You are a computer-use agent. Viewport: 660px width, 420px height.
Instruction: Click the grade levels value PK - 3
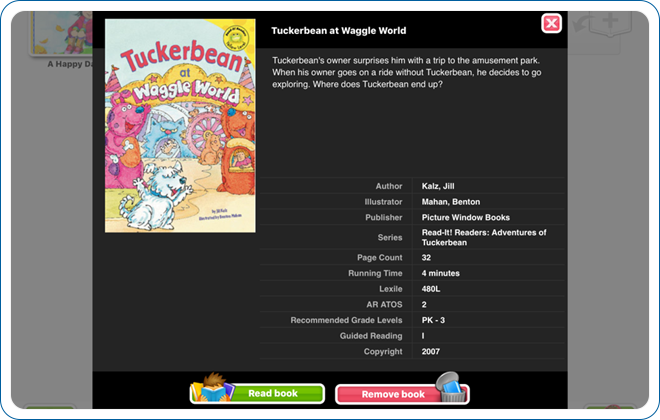[x=433, y=320]
